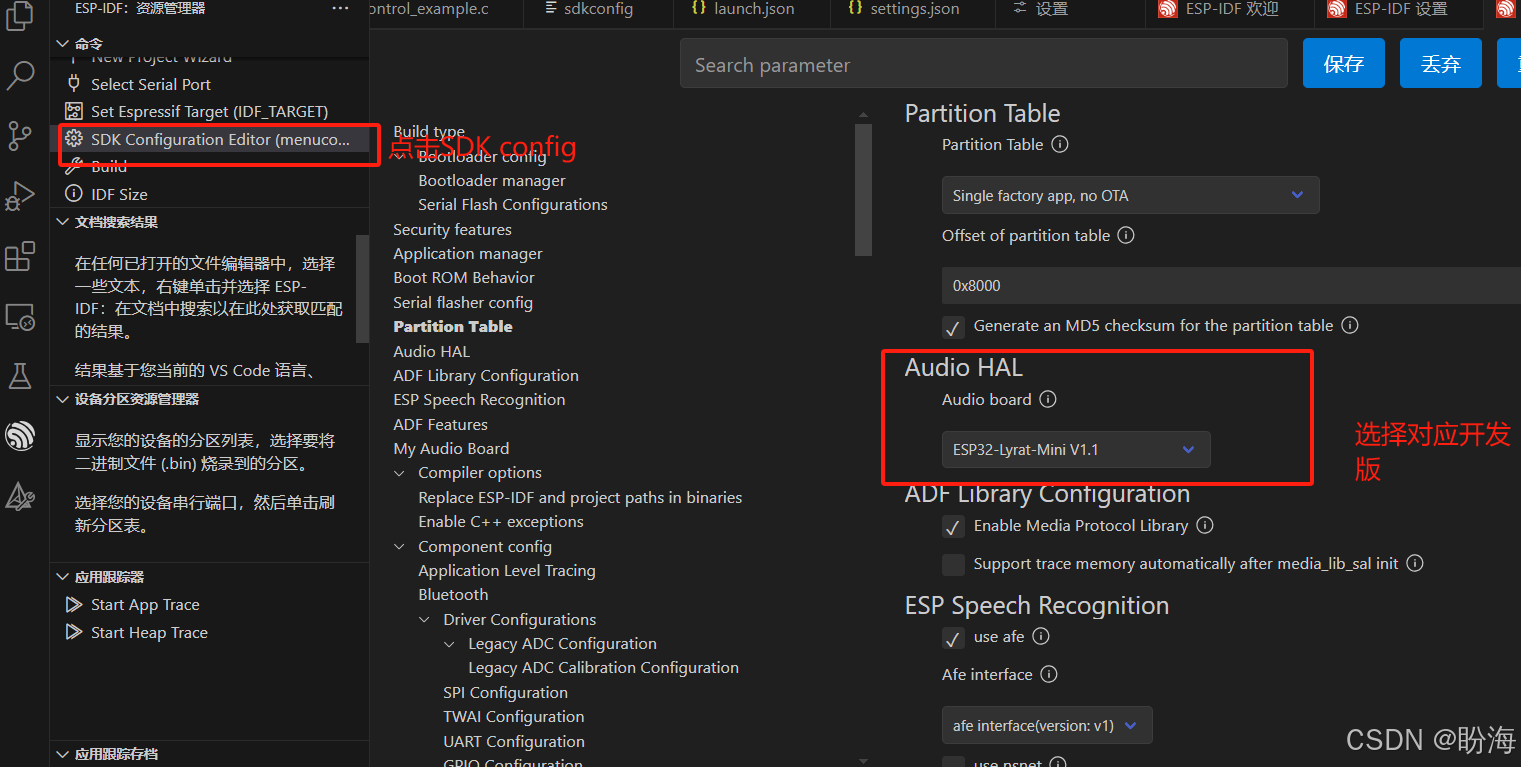1521x767 pixels.
Task: Collapse Driver Configurations tree node
Action: [425, 620]
